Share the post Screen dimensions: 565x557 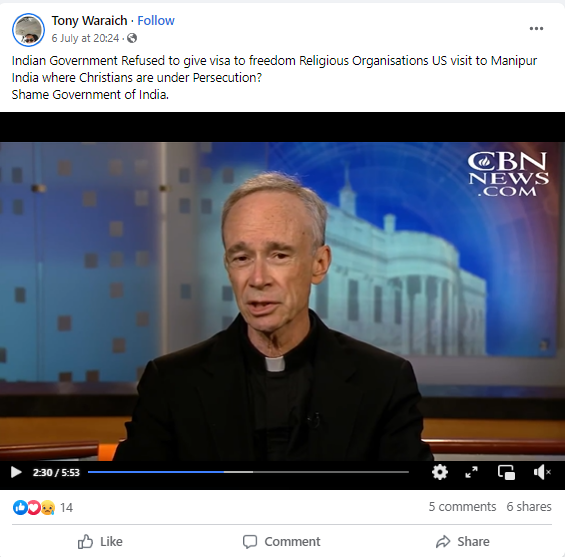coord(463,541)
